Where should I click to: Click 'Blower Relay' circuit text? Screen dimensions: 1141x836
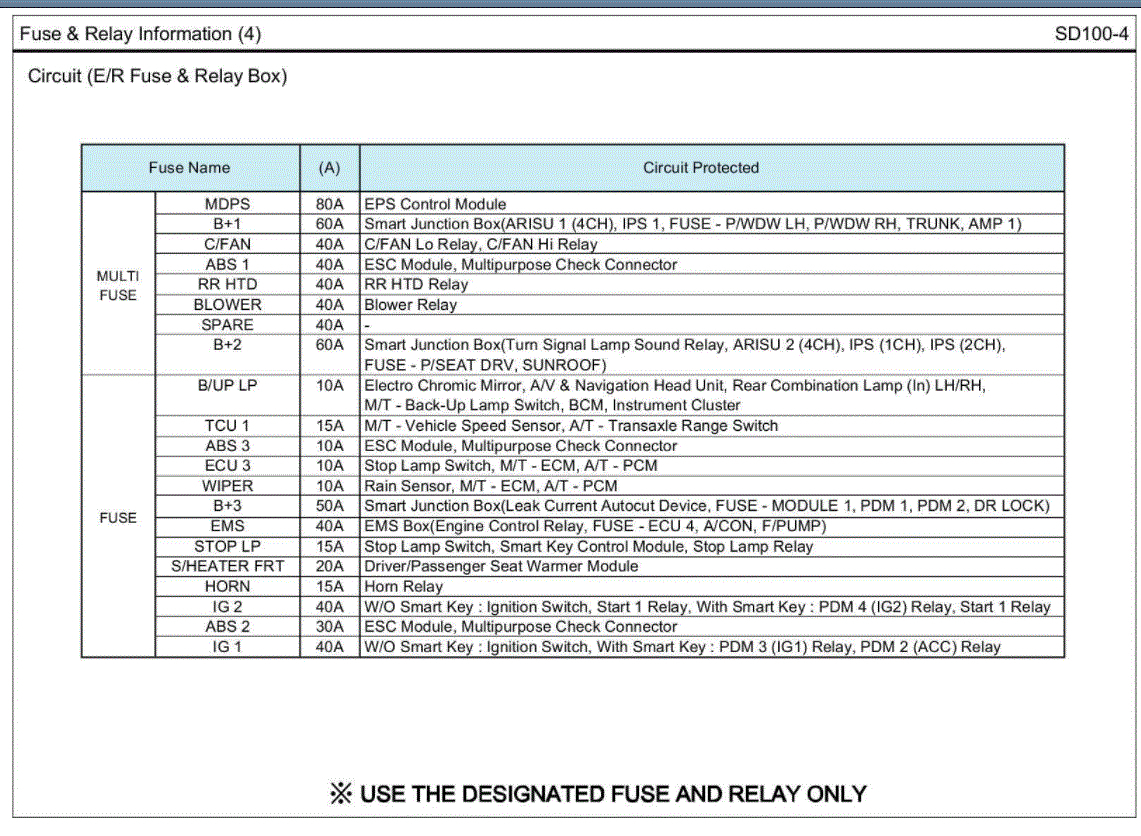[x=410, y=305]
